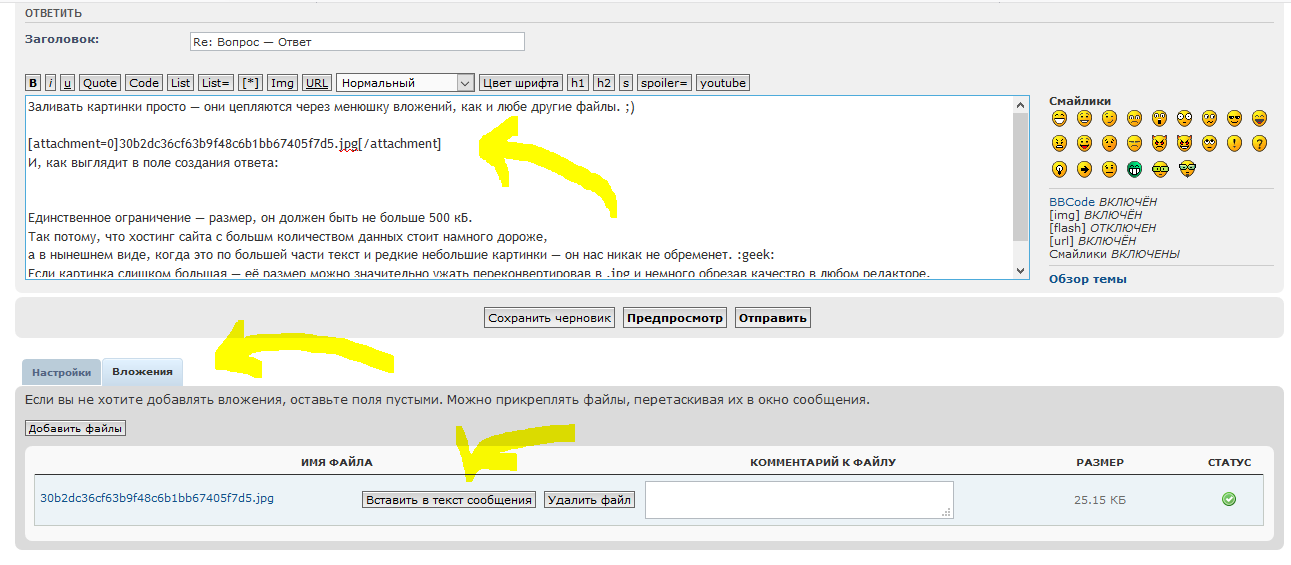Expand the spoiler= BBCode option

(x=664, y=83)
